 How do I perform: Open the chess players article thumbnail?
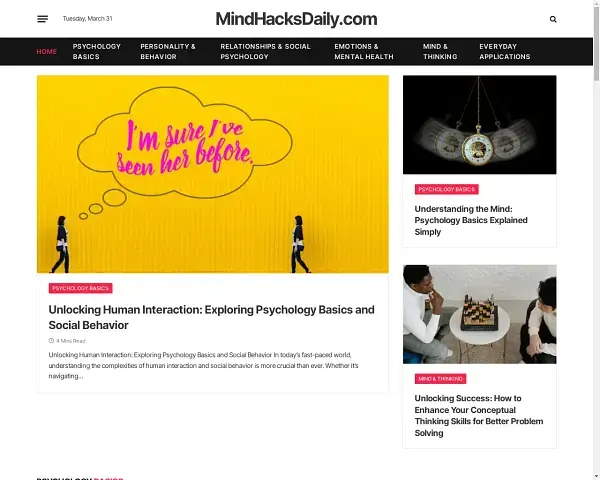coord(479,314)
